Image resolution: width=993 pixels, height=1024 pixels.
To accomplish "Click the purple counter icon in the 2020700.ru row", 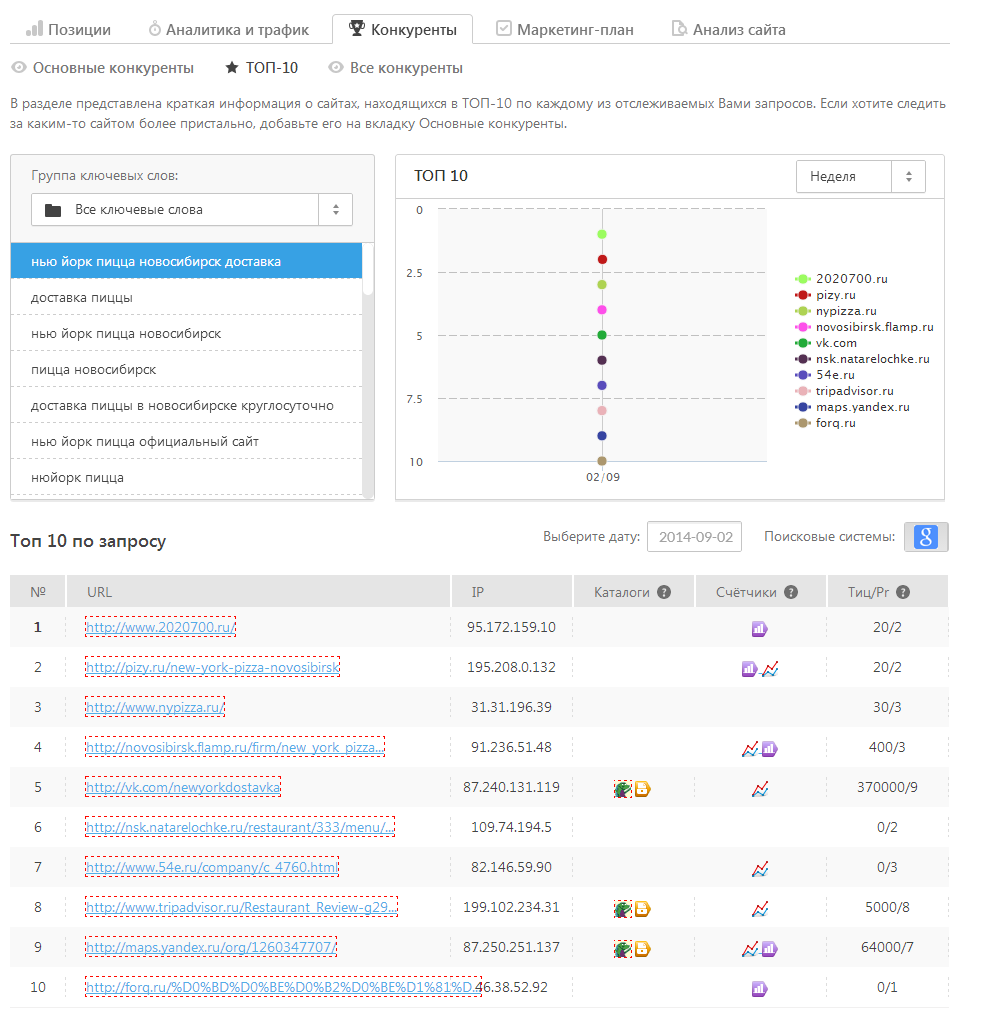I will coord(759,629).
